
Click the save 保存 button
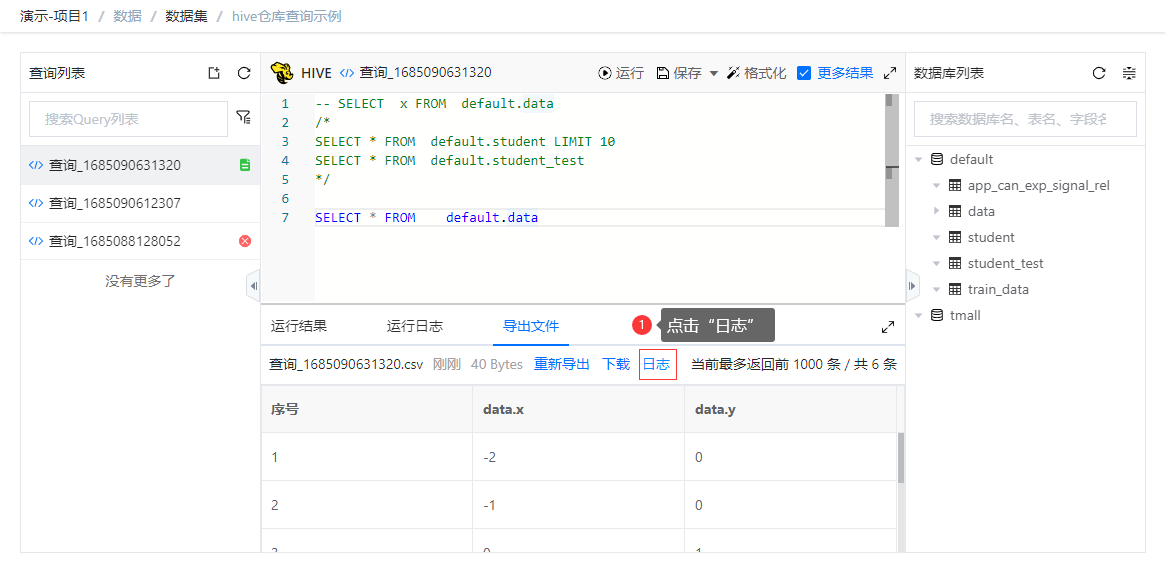click(679, 73)
